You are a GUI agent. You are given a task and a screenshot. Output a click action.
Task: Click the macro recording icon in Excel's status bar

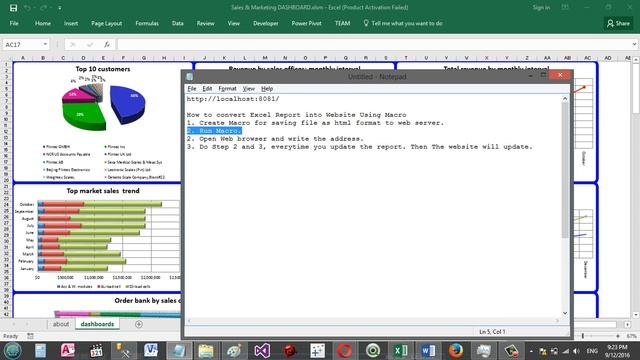point(30,336)
